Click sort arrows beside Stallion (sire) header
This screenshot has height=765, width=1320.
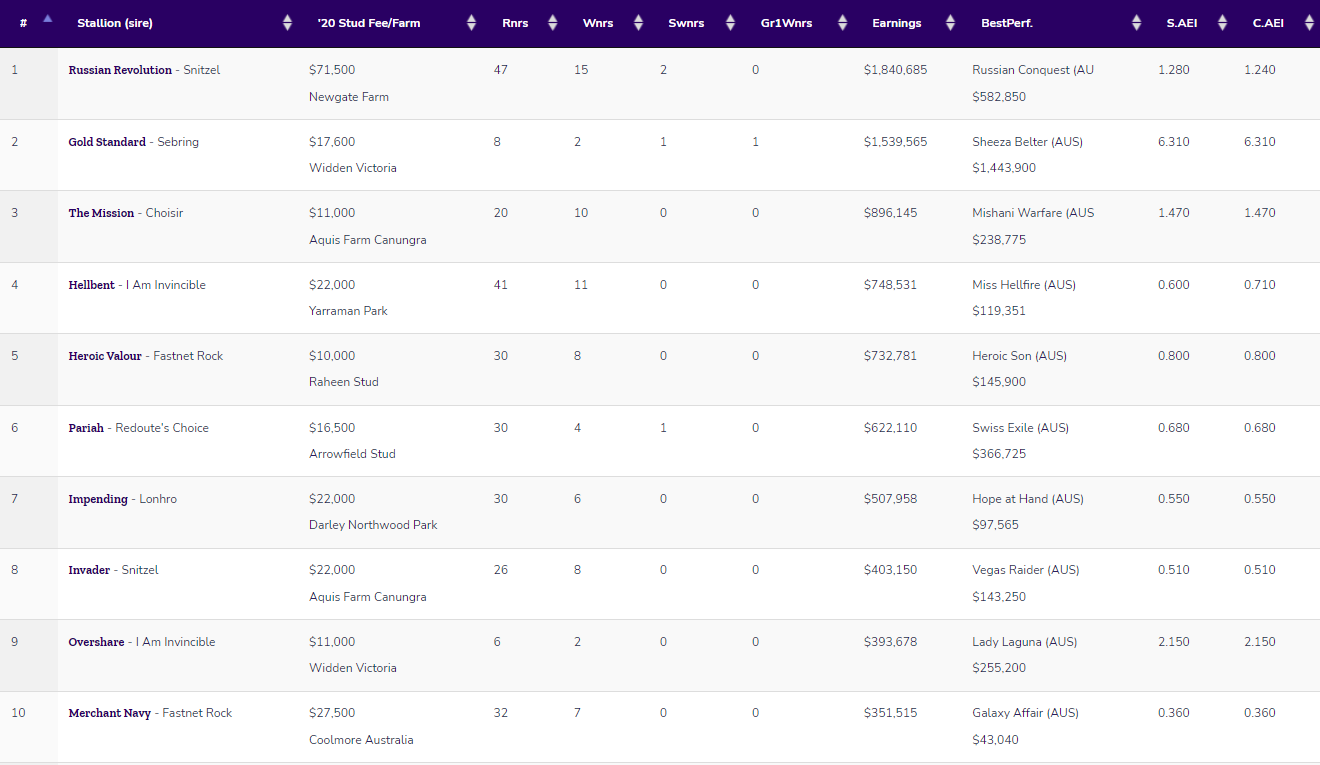(288, 23)
